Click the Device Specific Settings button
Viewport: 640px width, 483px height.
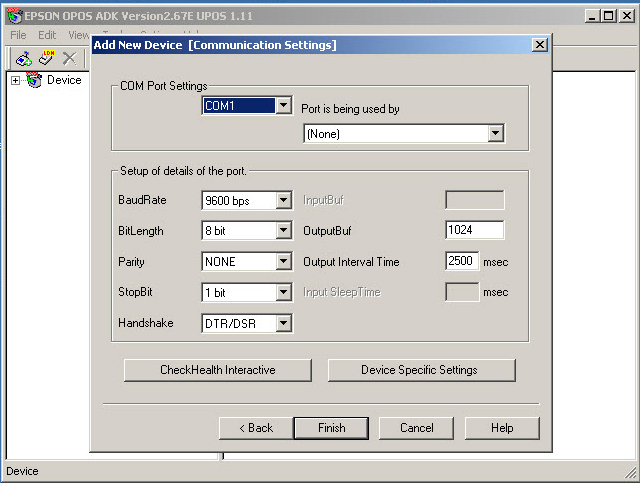(x=421, y=370)
